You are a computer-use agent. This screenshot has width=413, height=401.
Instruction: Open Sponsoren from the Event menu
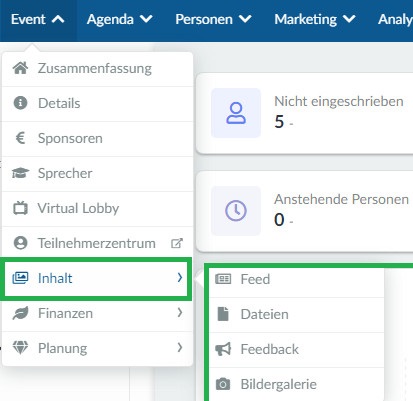pos(98,139)
